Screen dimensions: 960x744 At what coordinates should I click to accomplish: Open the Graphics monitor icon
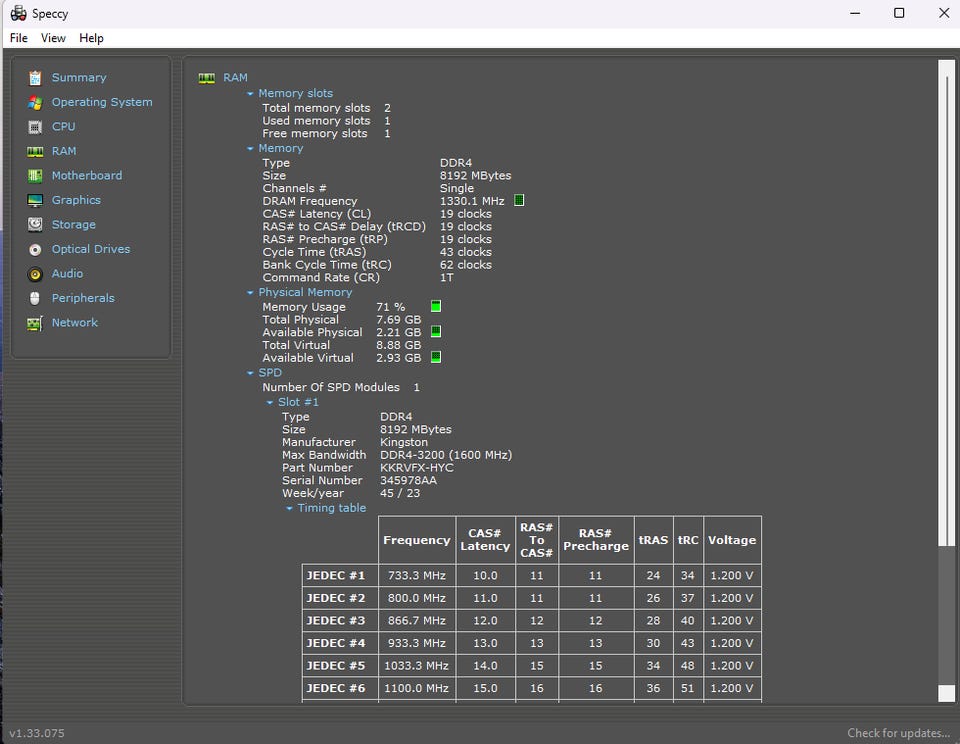pos(35,200)
